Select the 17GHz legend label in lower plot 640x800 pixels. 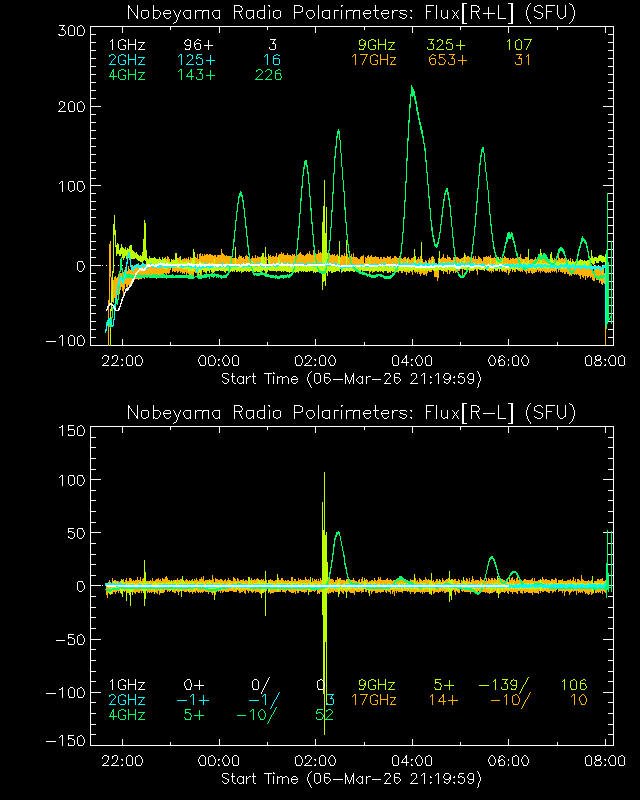(x=373, y=699)
